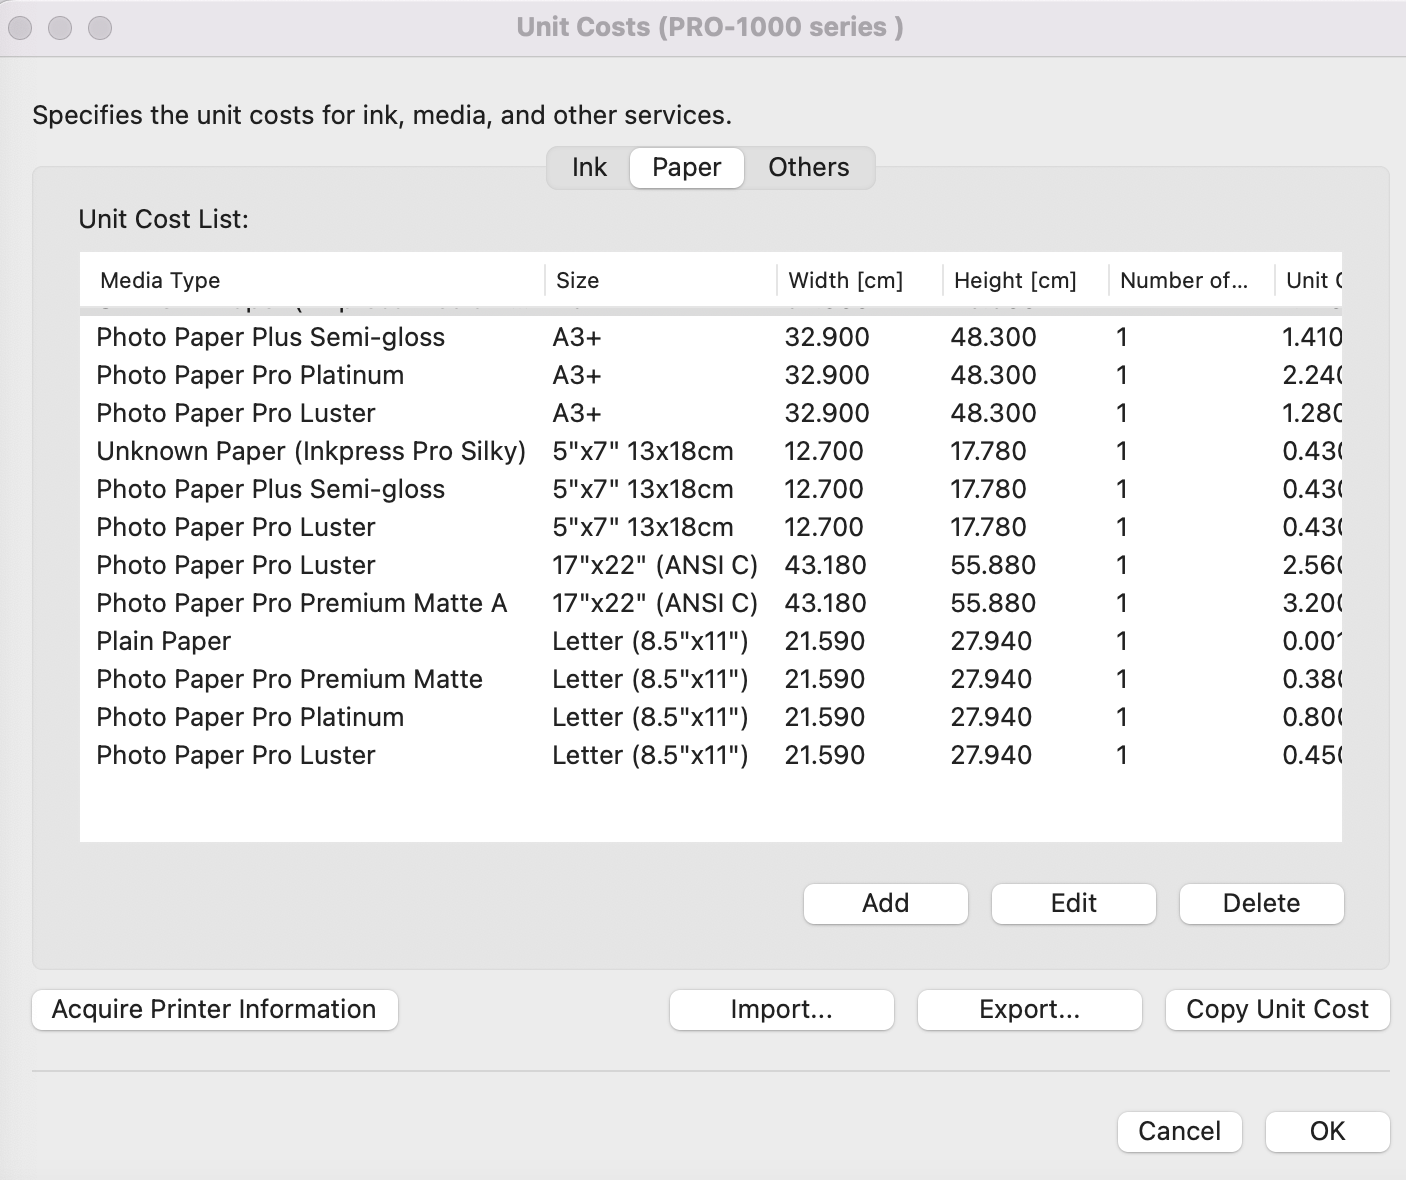Image resolution: width=1406 pixels, height=1180 pixels.
Task: Dismiss the dialog using Cancel
Action: (1179, 1131)
